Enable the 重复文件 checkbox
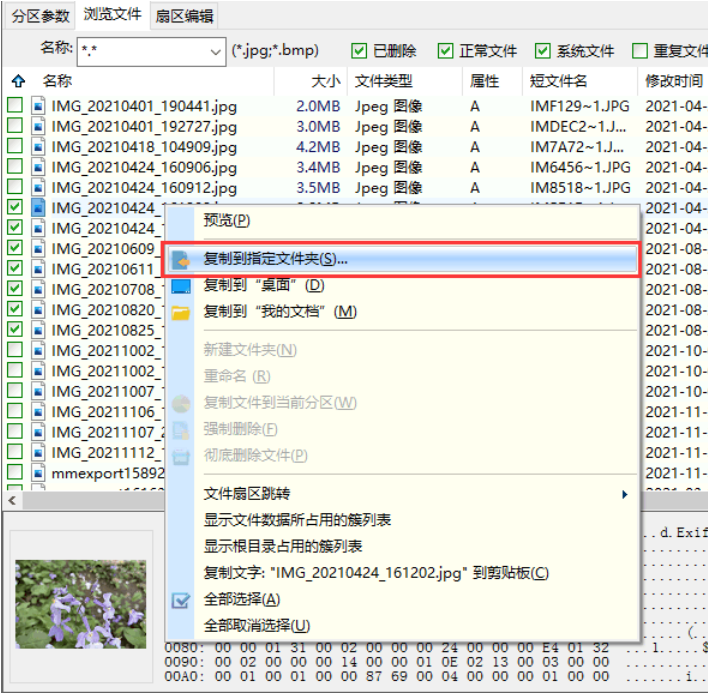Image resolution: width=708 pixels, height=696 pixels. coord(640,51)
